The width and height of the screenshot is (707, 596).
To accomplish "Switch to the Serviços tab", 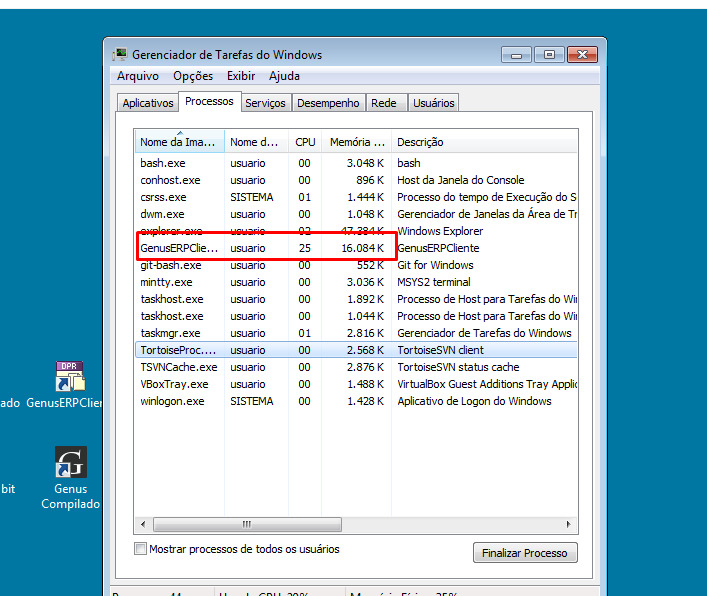I will [265, 103].
